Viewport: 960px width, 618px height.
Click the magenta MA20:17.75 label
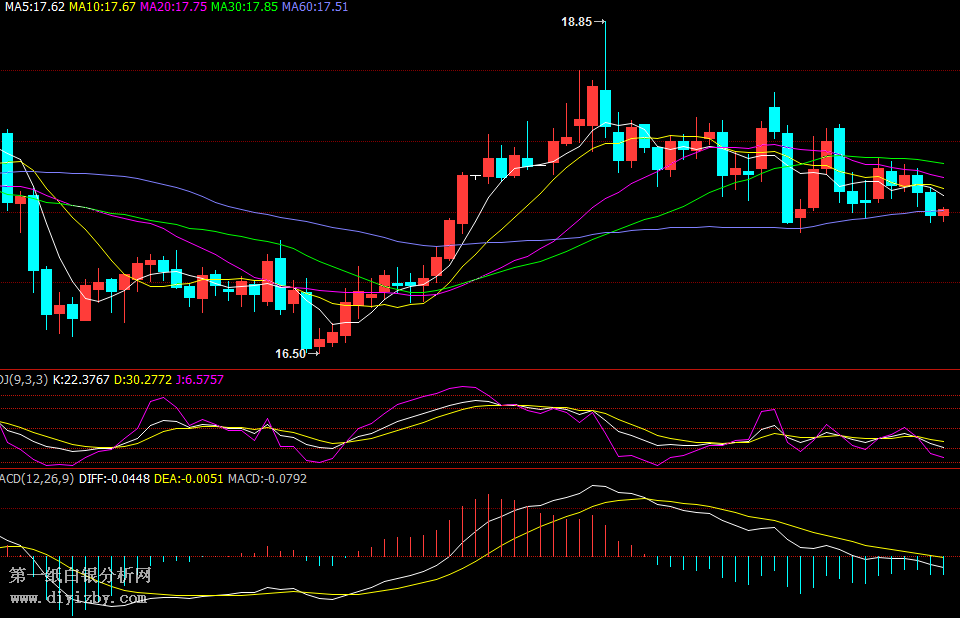point(174,7)
